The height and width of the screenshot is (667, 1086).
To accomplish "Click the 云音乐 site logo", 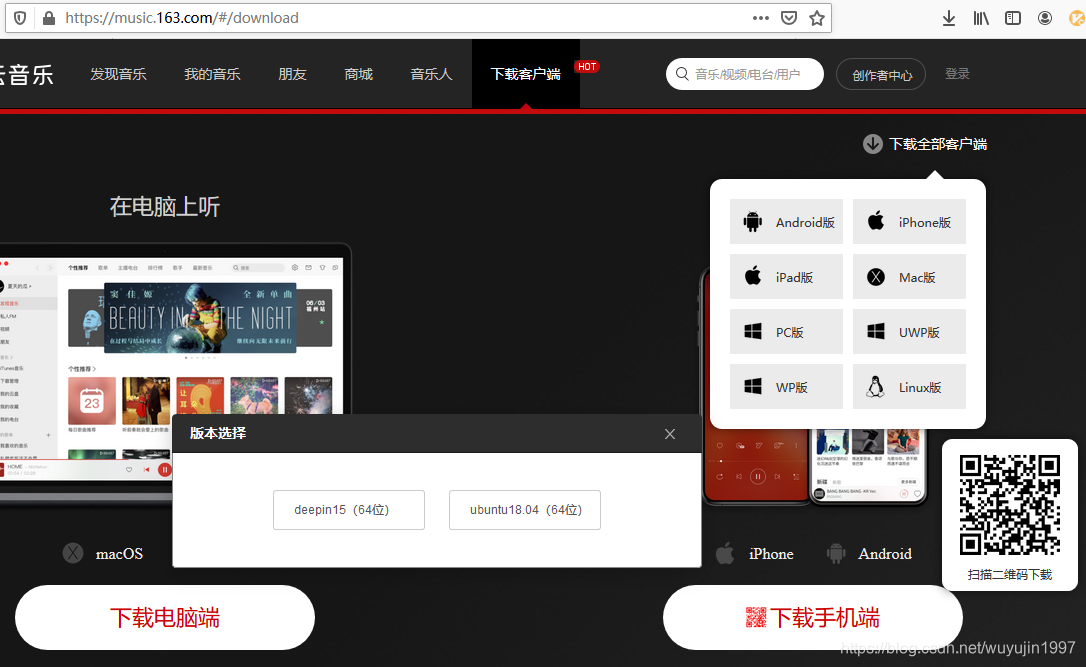I will (x=26, y=74).
